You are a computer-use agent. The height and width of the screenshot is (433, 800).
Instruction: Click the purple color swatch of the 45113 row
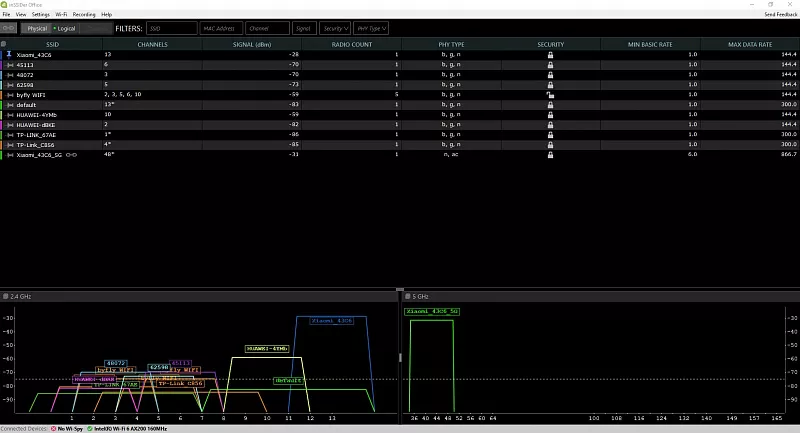pyautogui.click(x=3, y=64)
